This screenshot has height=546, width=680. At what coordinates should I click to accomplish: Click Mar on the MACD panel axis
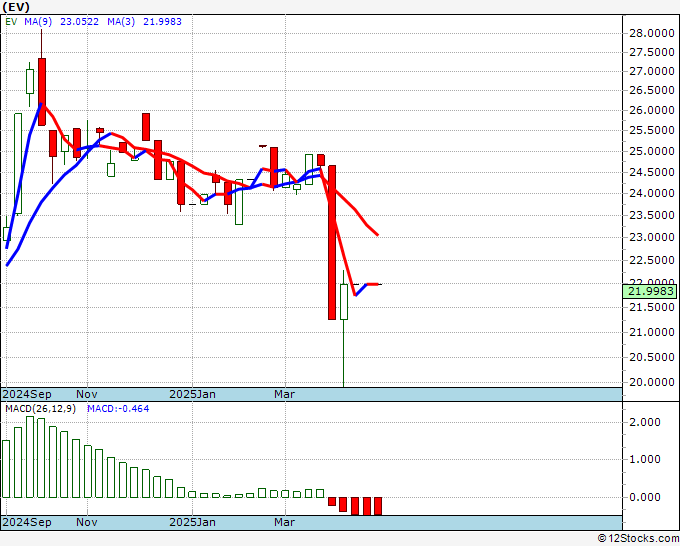284,523
